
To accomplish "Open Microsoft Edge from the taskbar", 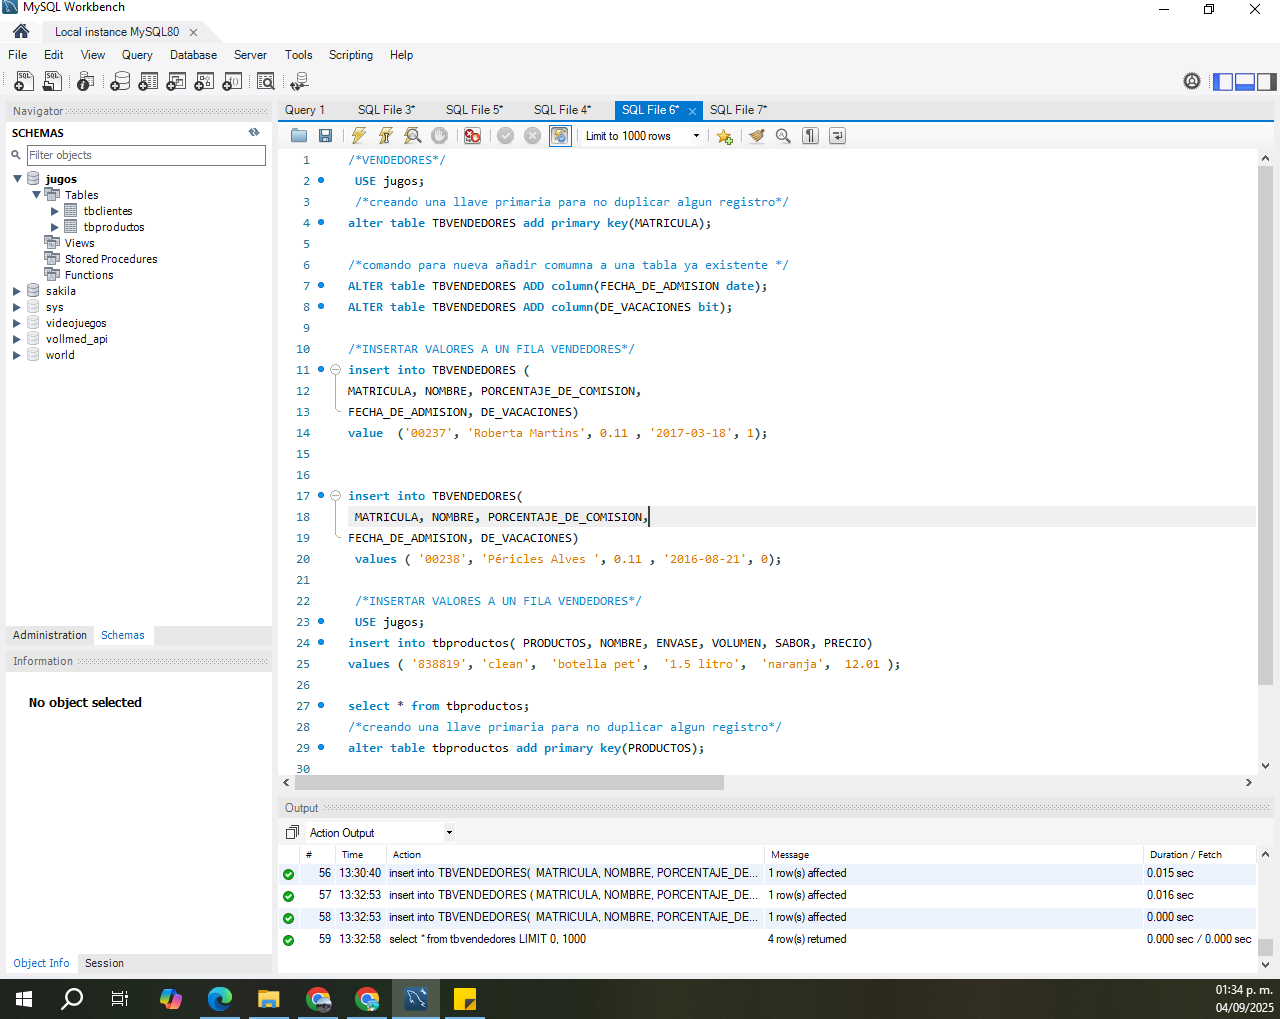I will [x=220, y=998].
